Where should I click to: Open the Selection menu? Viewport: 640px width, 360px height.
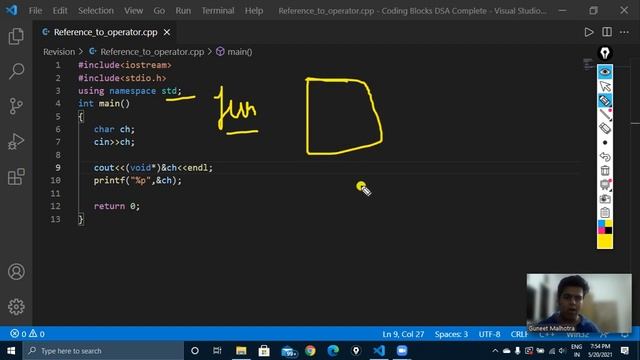coord(96,11)
